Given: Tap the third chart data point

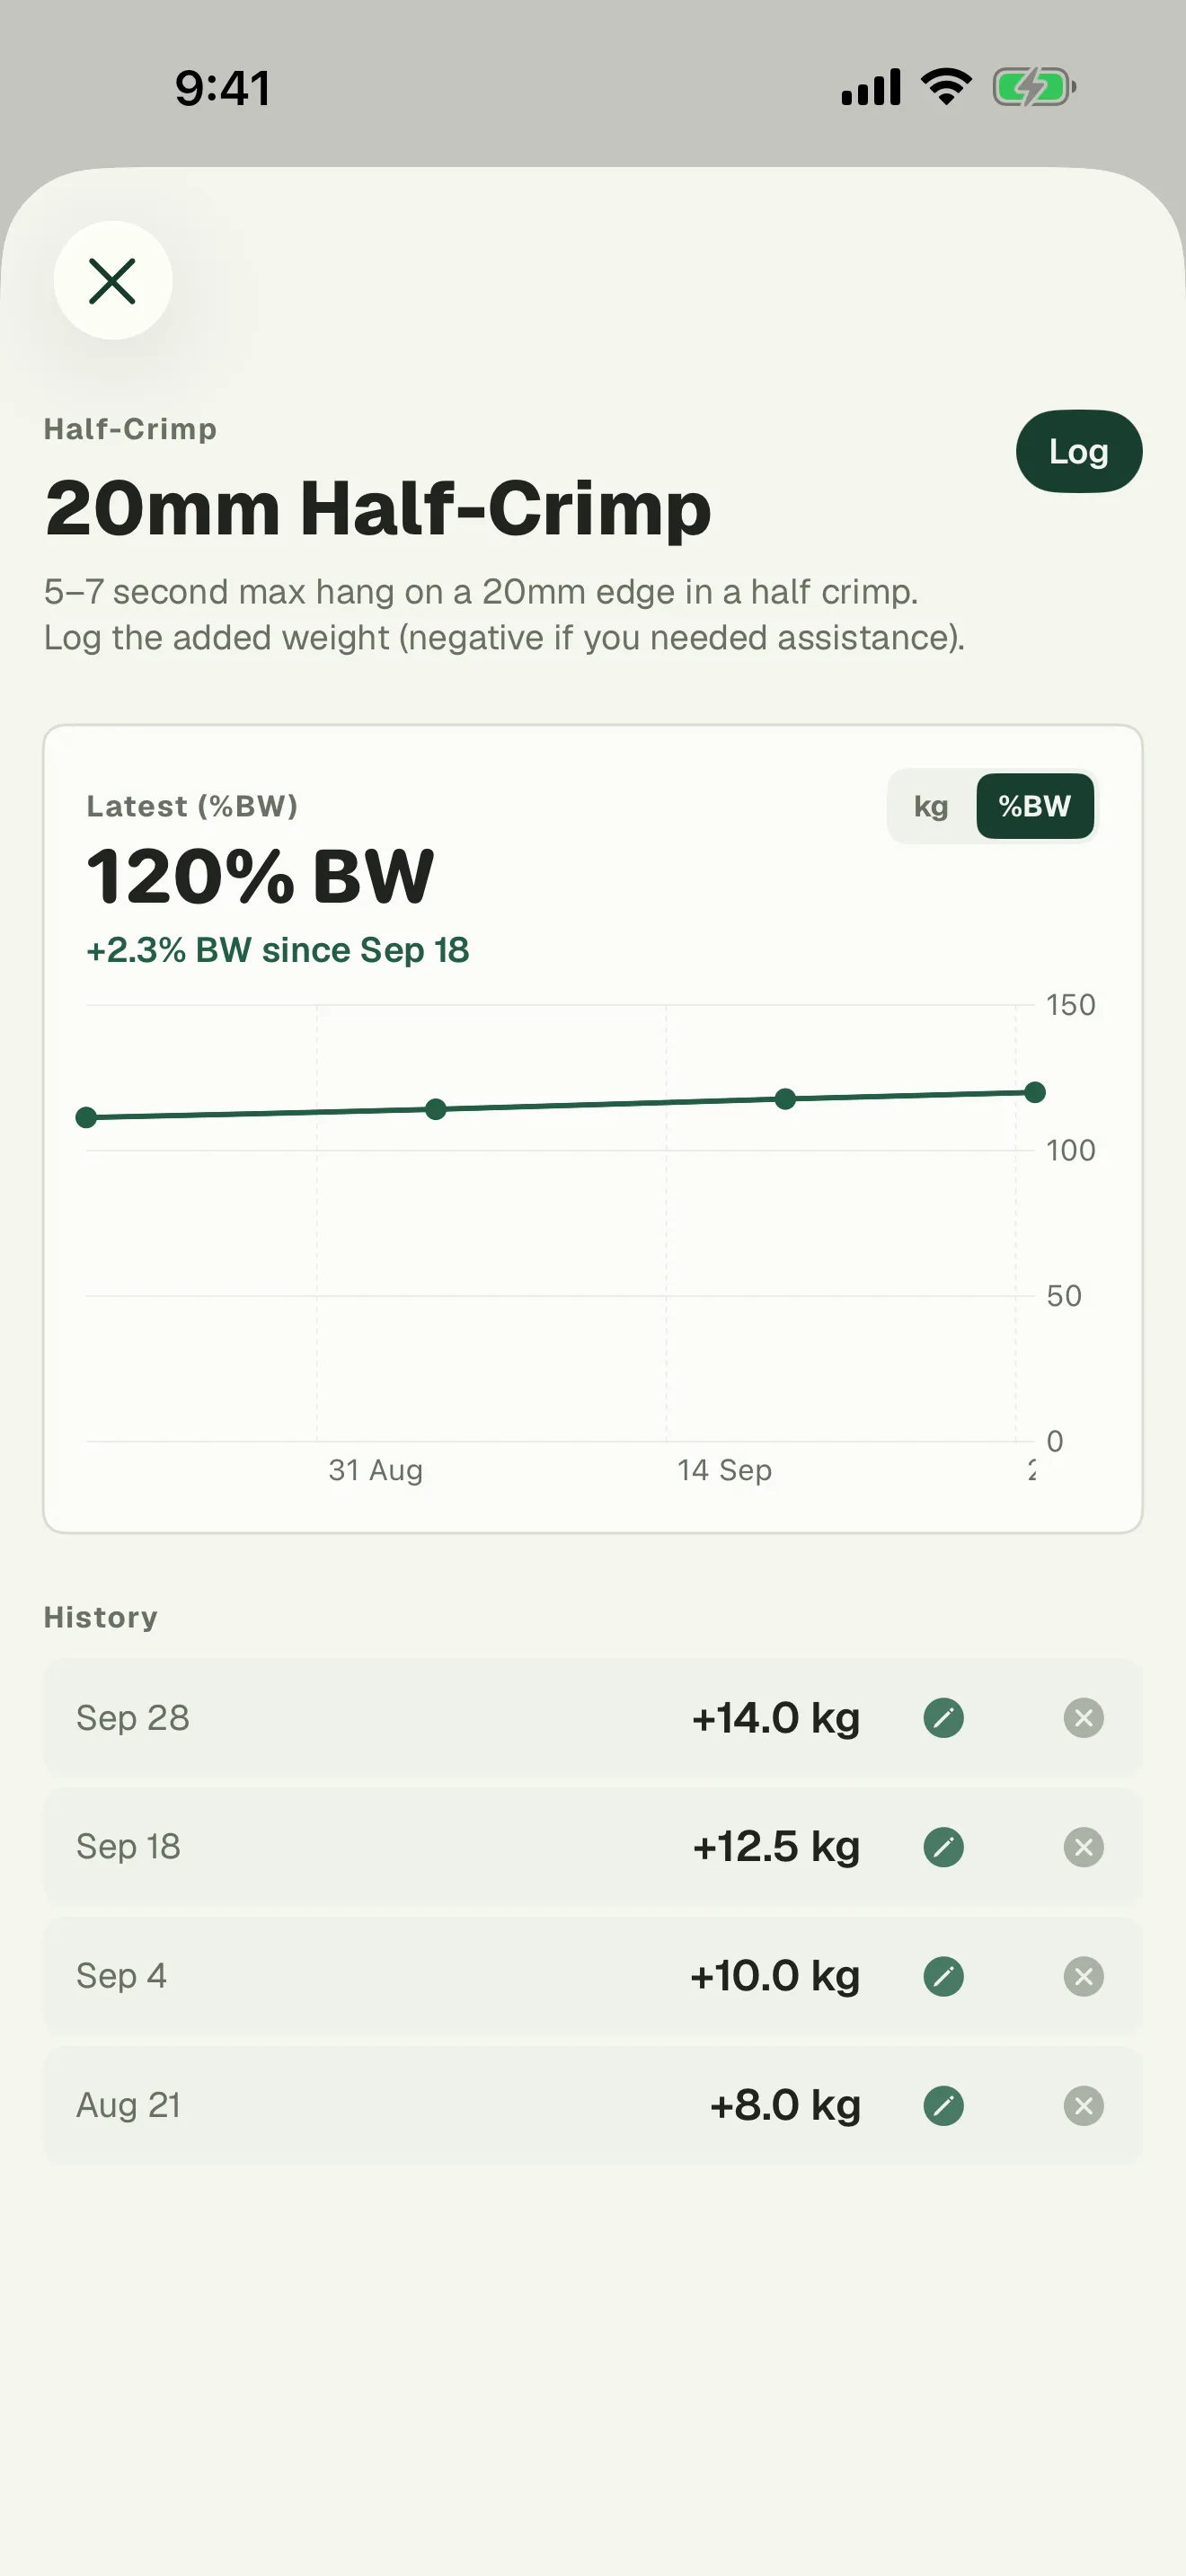Looking at the screenshot, I should click(786, 1099).
